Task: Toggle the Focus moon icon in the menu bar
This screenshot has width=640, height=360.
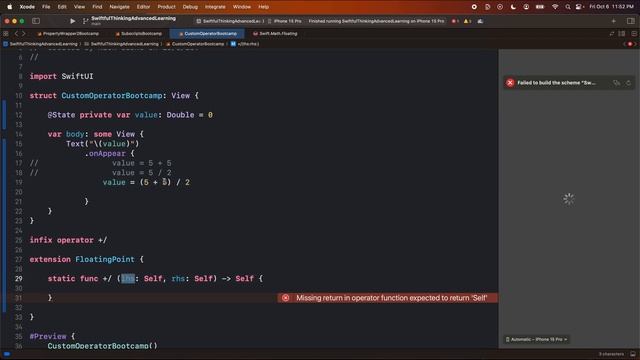Action: [513, 7]
